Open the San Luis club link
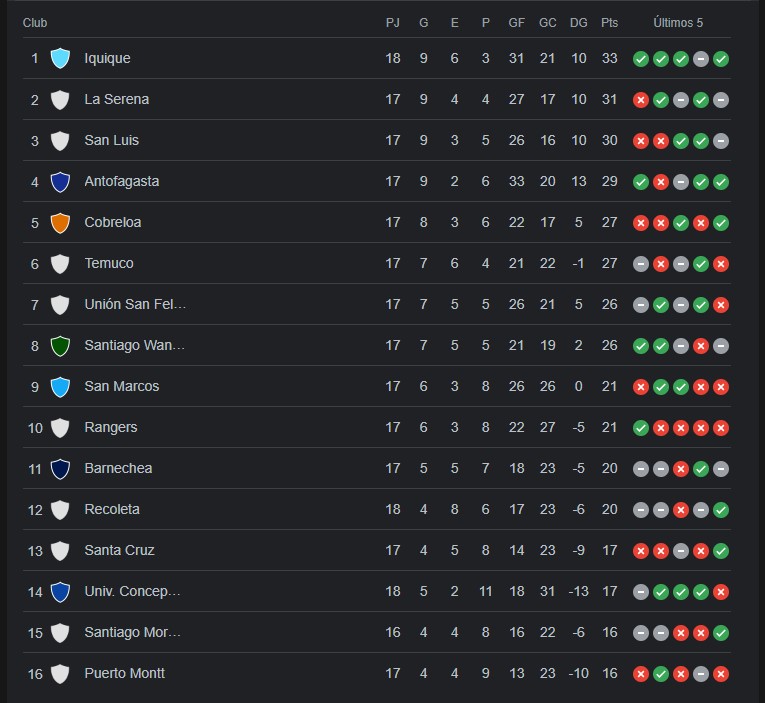This screenshot has width=765, height=703. [112, 141]
